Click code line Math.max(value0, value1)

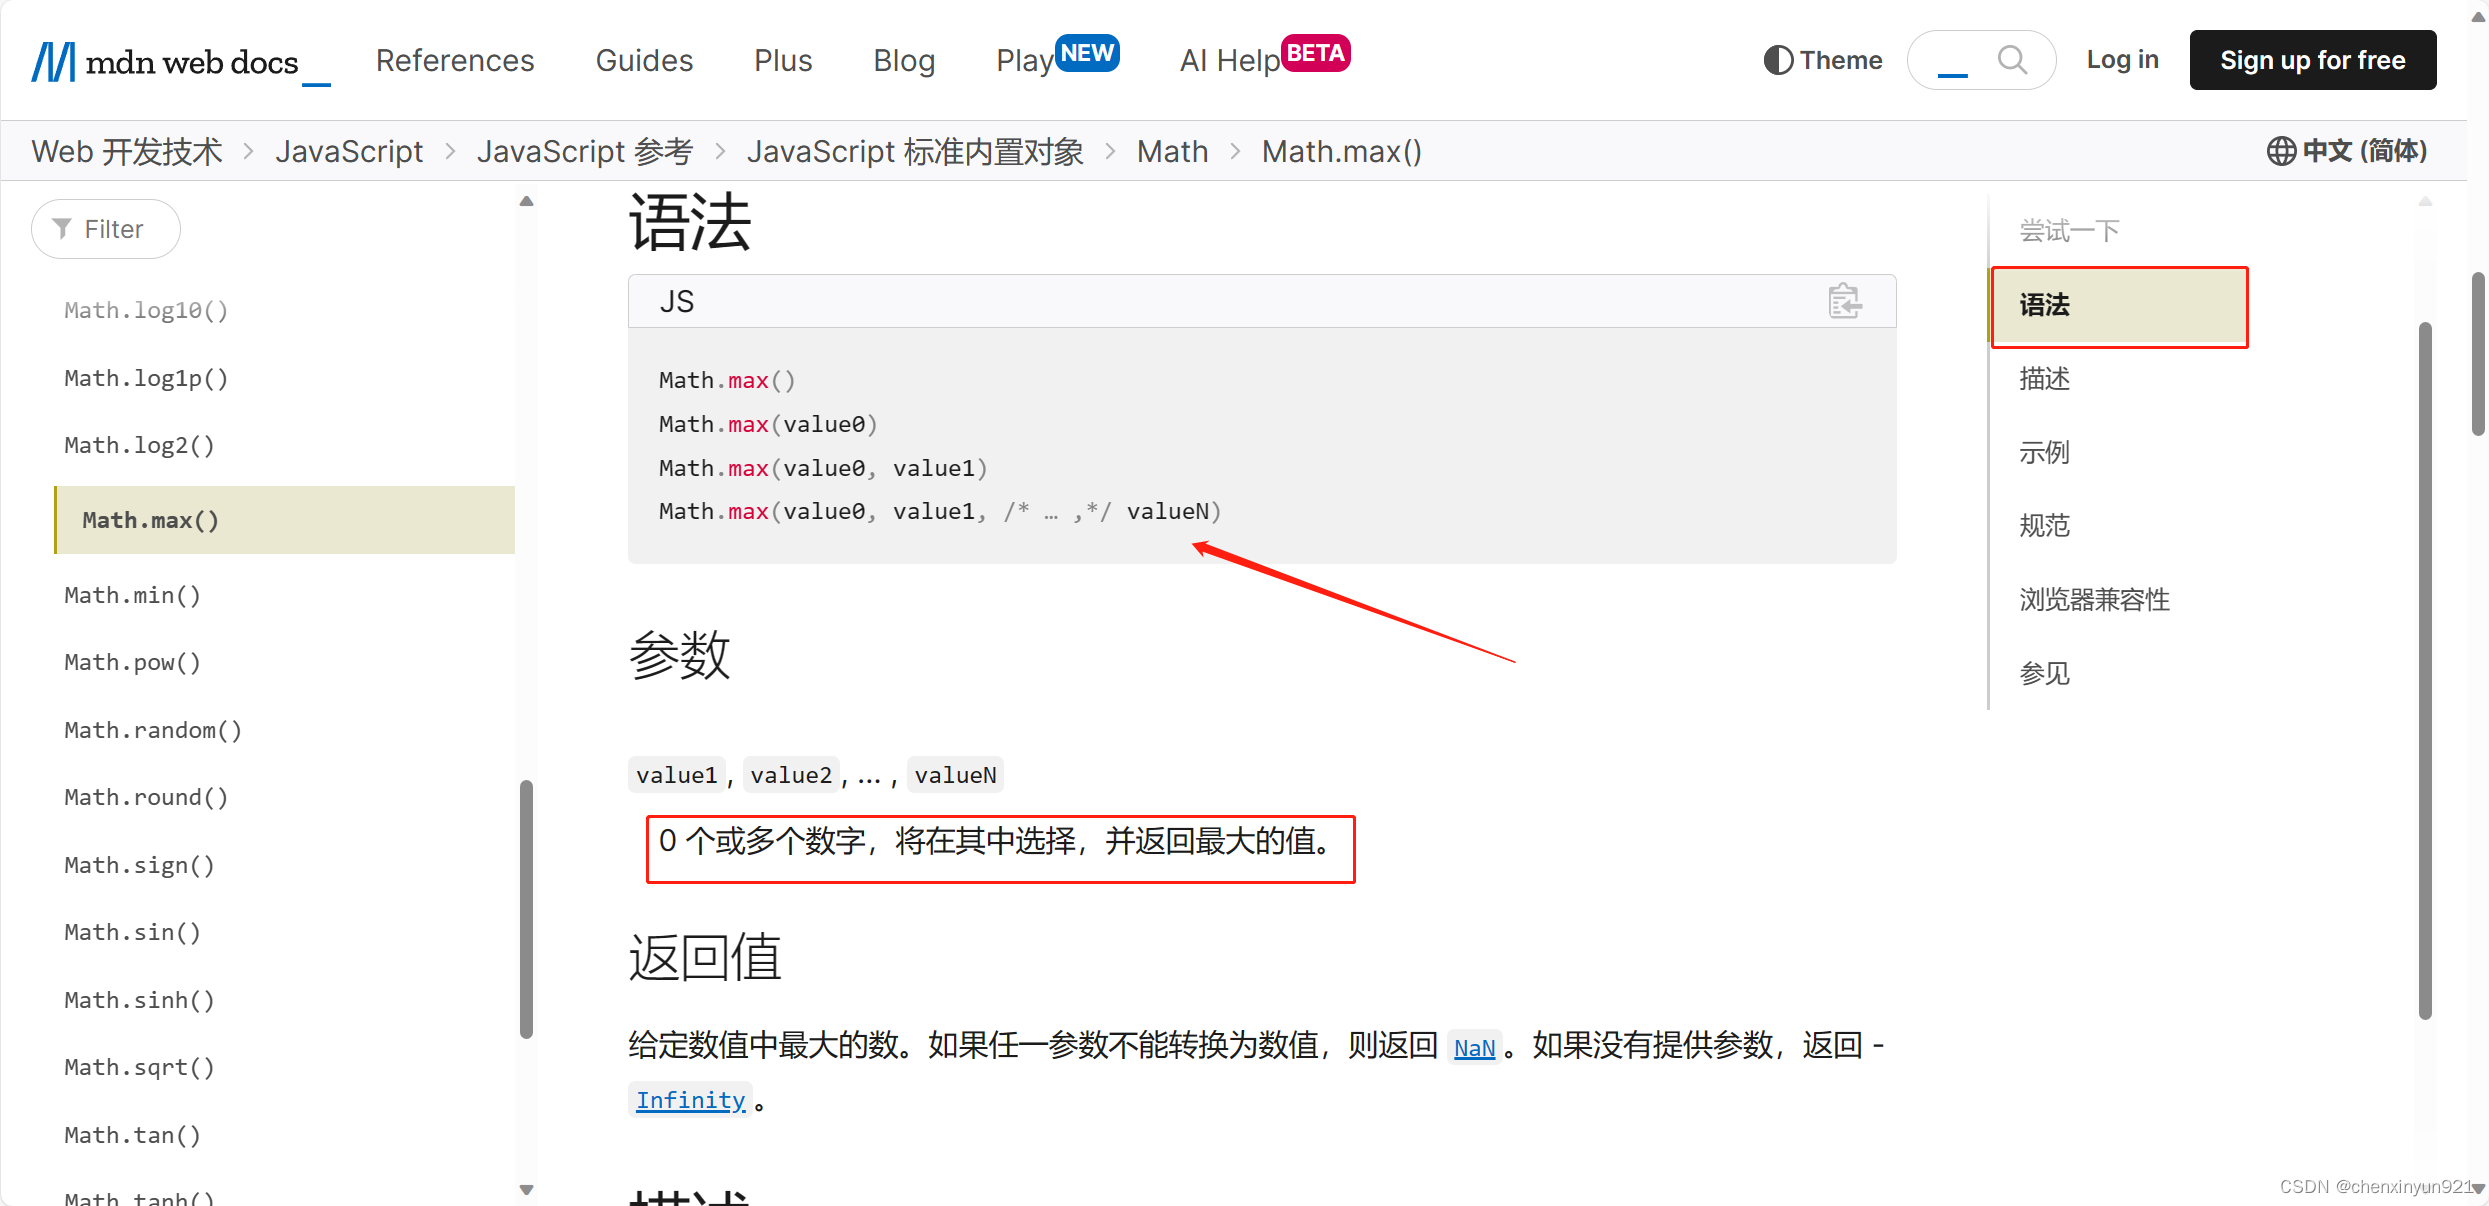[823, 468]
